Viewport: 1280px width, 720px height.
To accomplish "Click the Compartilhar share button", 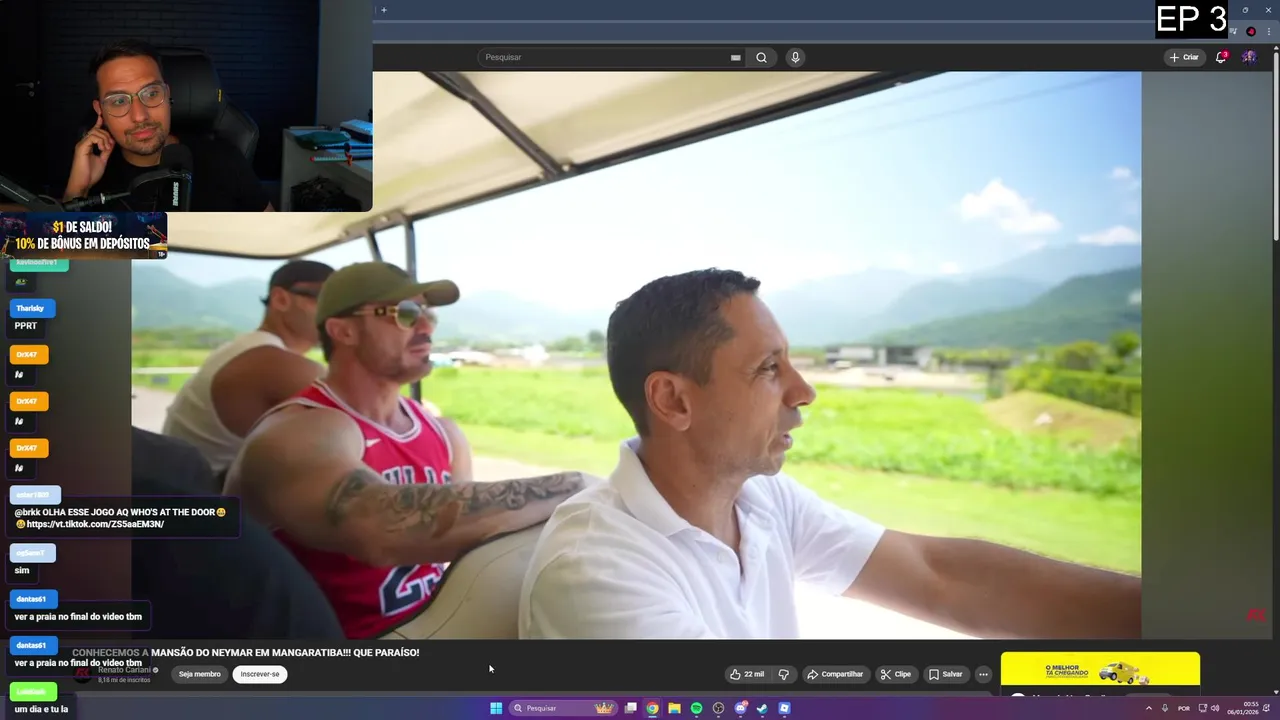I will (x=835, y=674).
